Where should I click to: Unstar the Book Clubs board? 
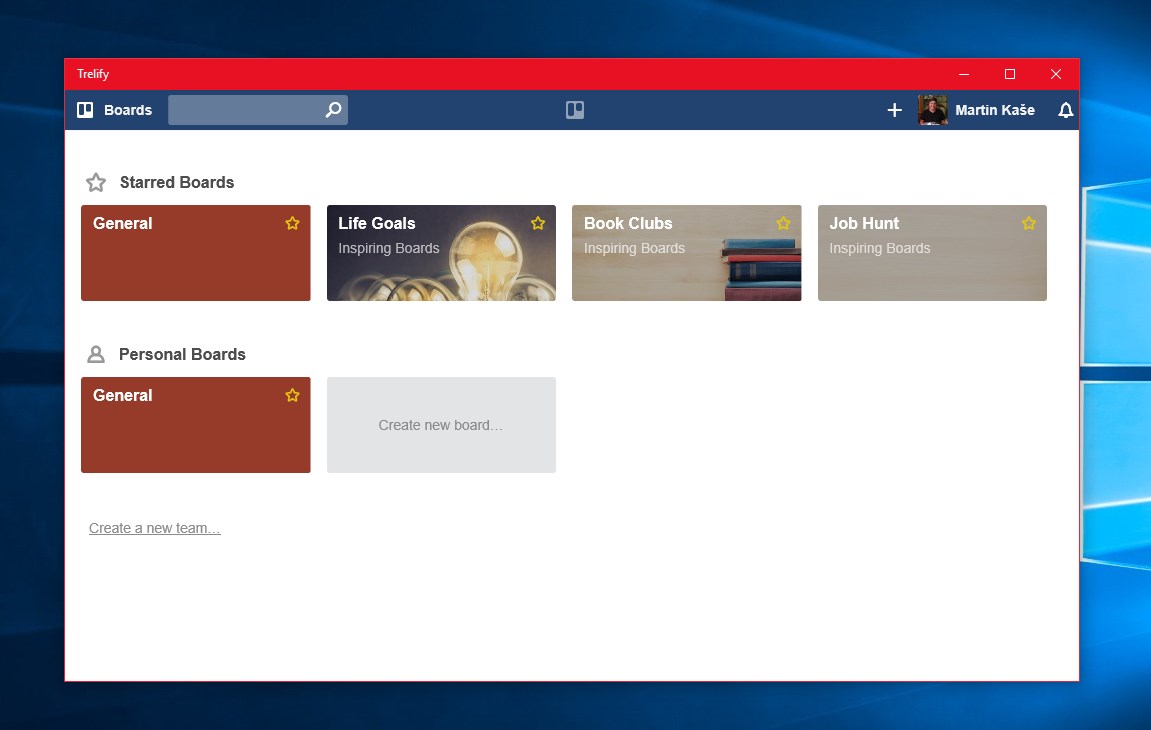pos(783,223)
